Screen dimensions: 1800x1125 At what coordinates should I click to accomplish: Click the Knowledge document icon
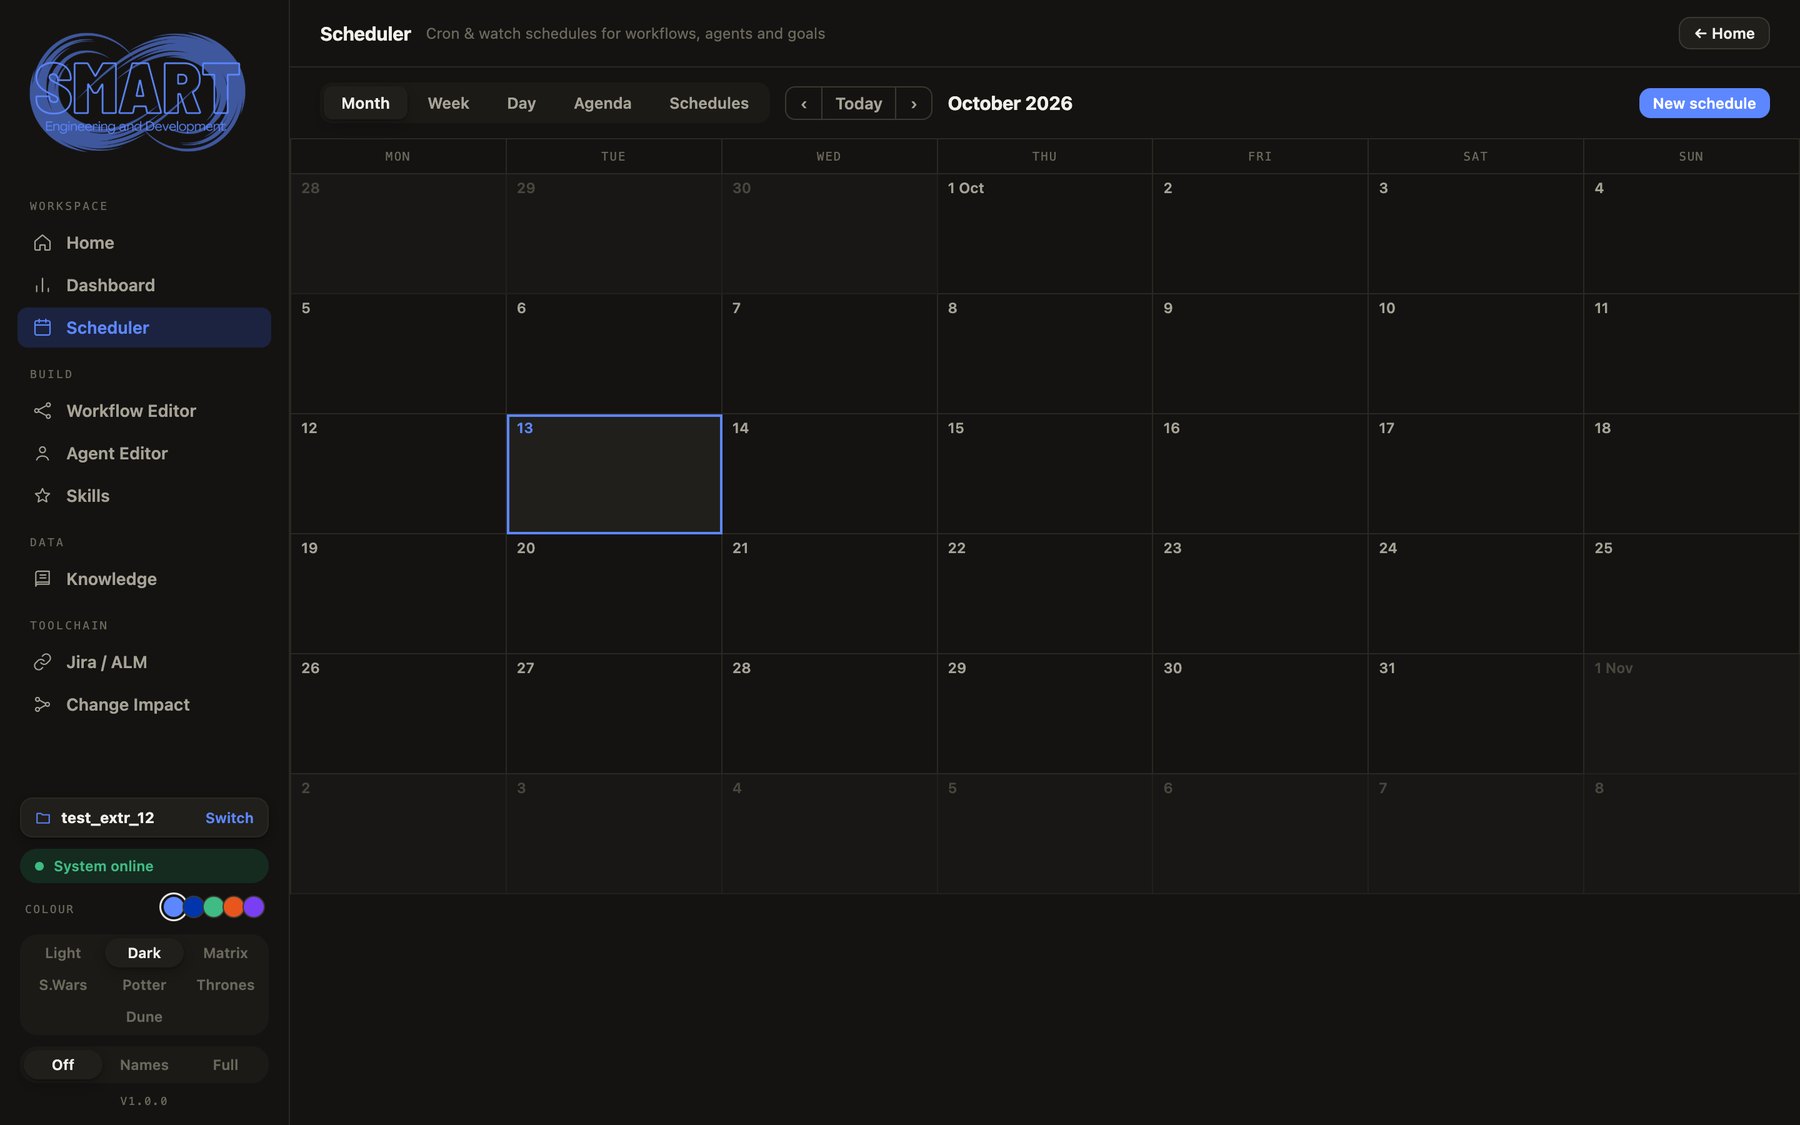coord(42,579)
